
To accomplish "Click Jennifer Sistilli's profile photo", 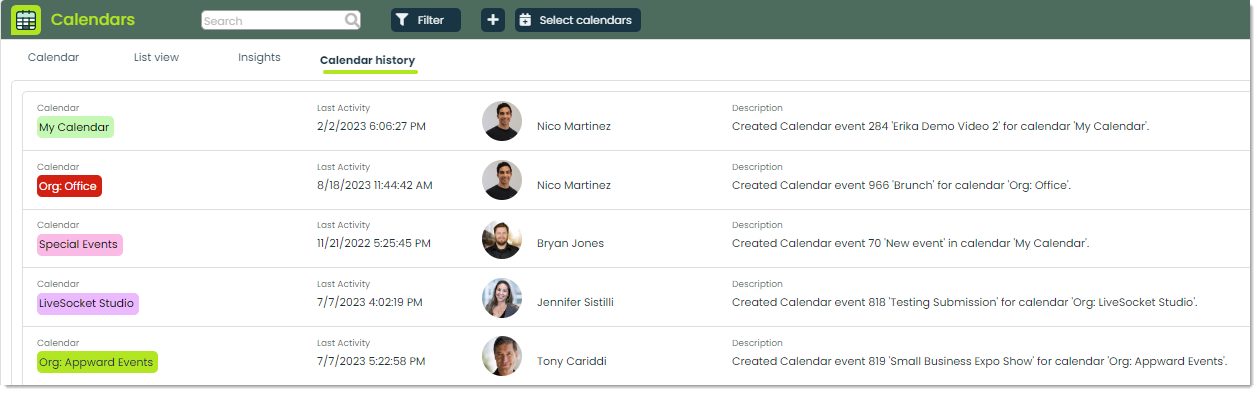I will (502, 297).
